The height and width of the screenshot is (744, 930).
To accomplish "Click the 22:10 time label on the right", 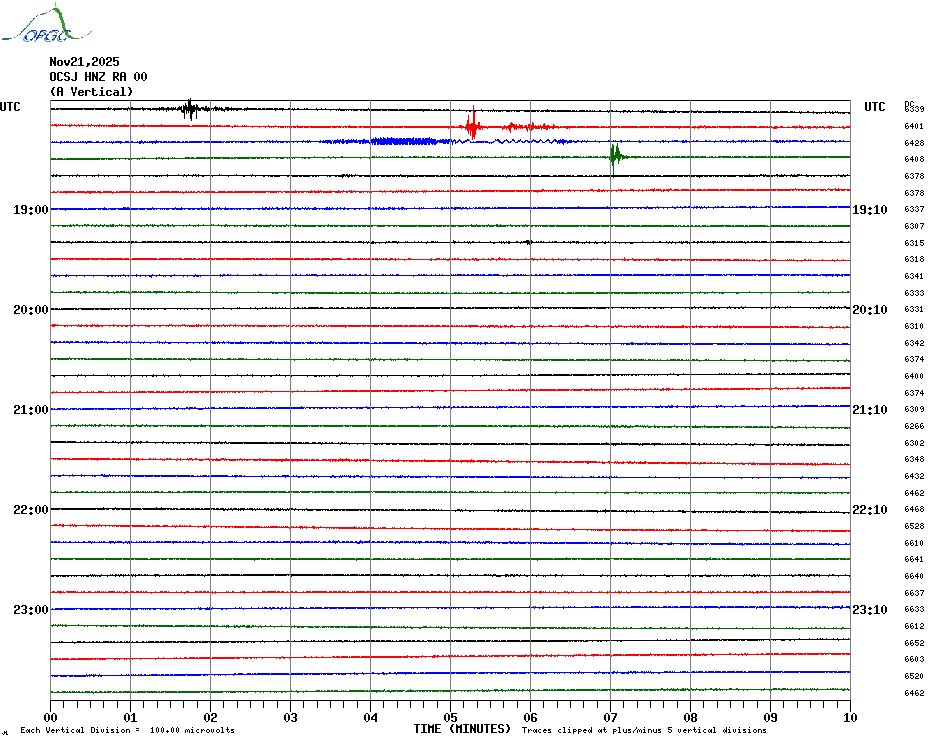I will click(x=869, y=510).
